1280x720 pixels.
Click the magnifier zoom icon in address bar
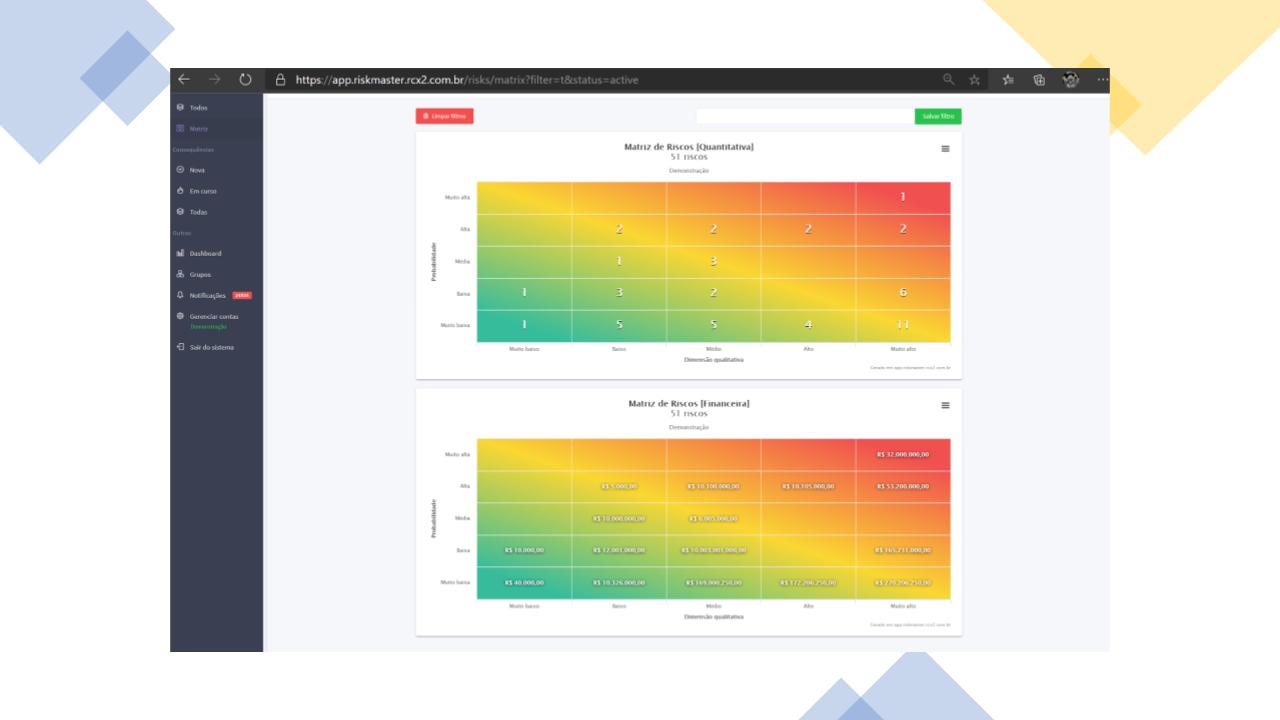pos(949,80)
